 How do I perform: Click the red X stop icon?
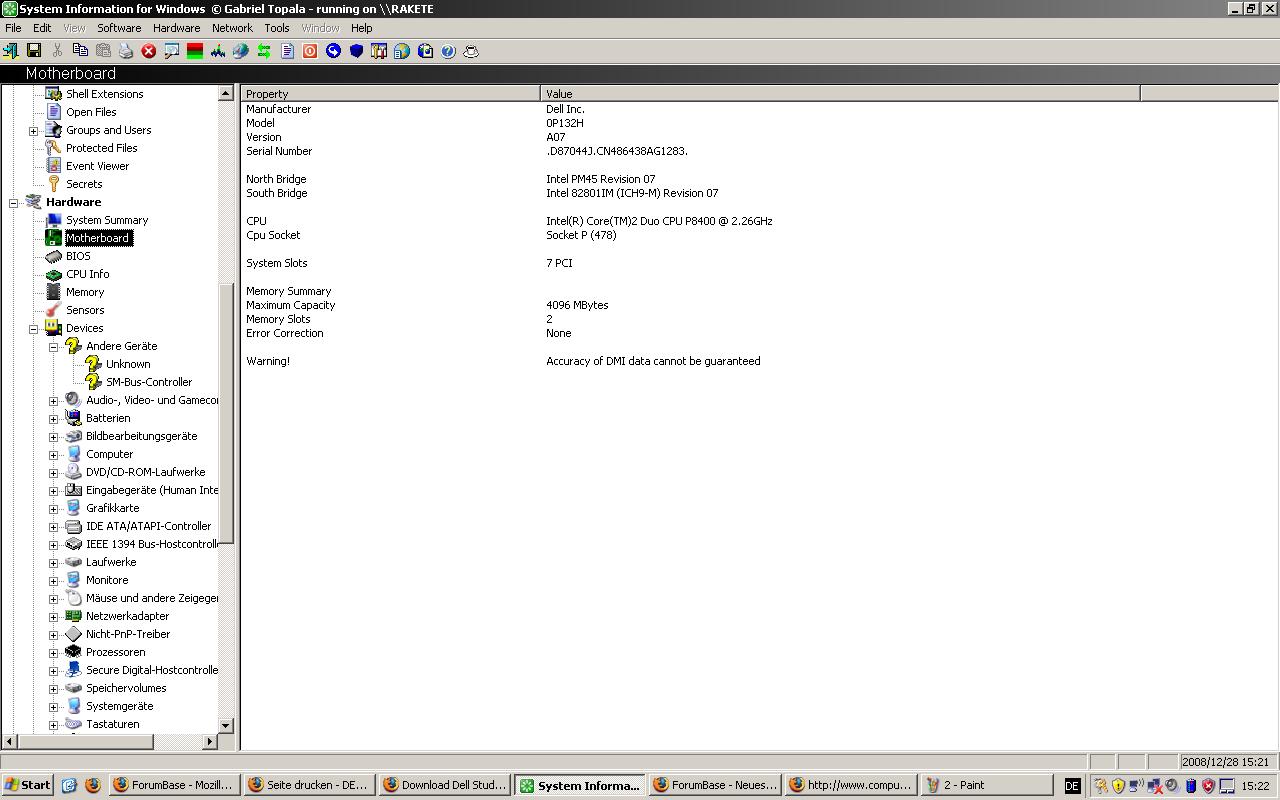click(x=149, y=51)
